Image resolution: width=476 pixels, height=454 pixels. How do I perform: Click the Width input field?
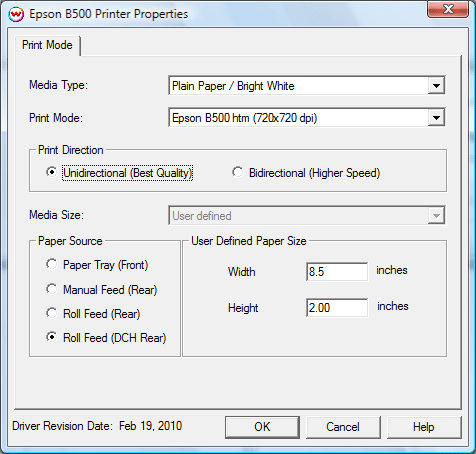(x=337, y=272)
